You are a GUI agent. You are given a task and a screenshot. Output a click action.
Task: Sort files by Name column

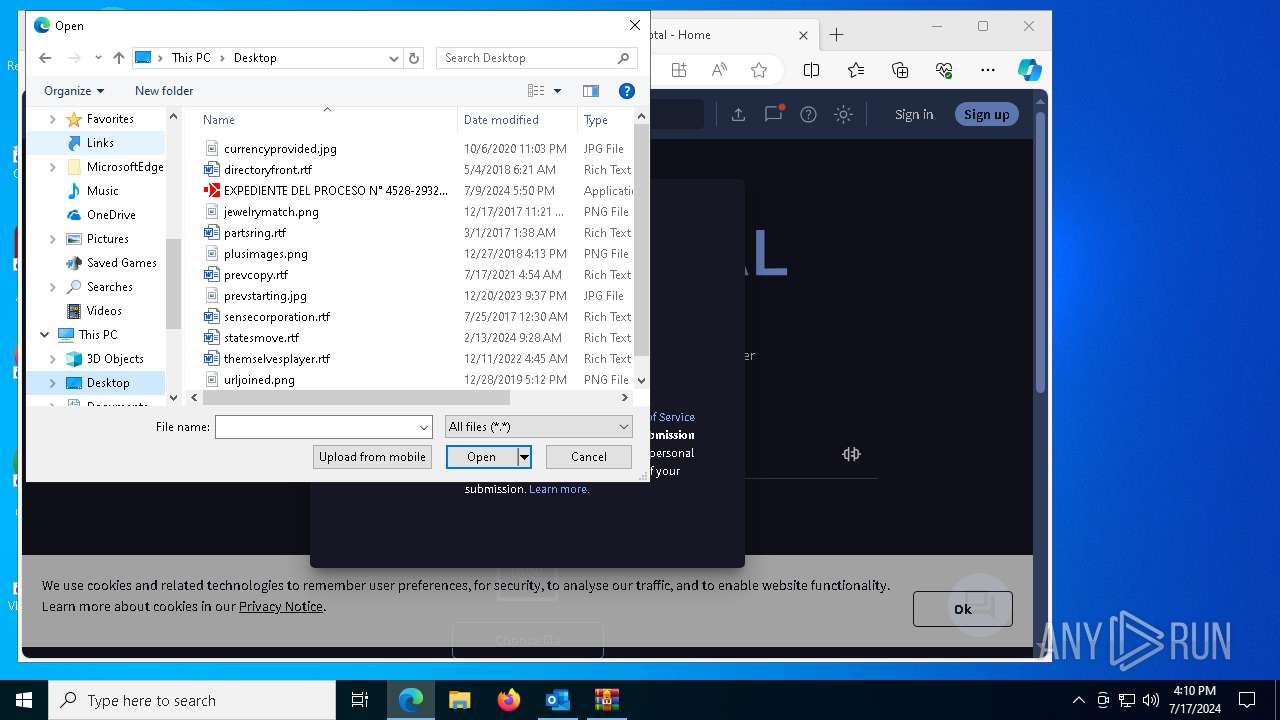point(219,120)
